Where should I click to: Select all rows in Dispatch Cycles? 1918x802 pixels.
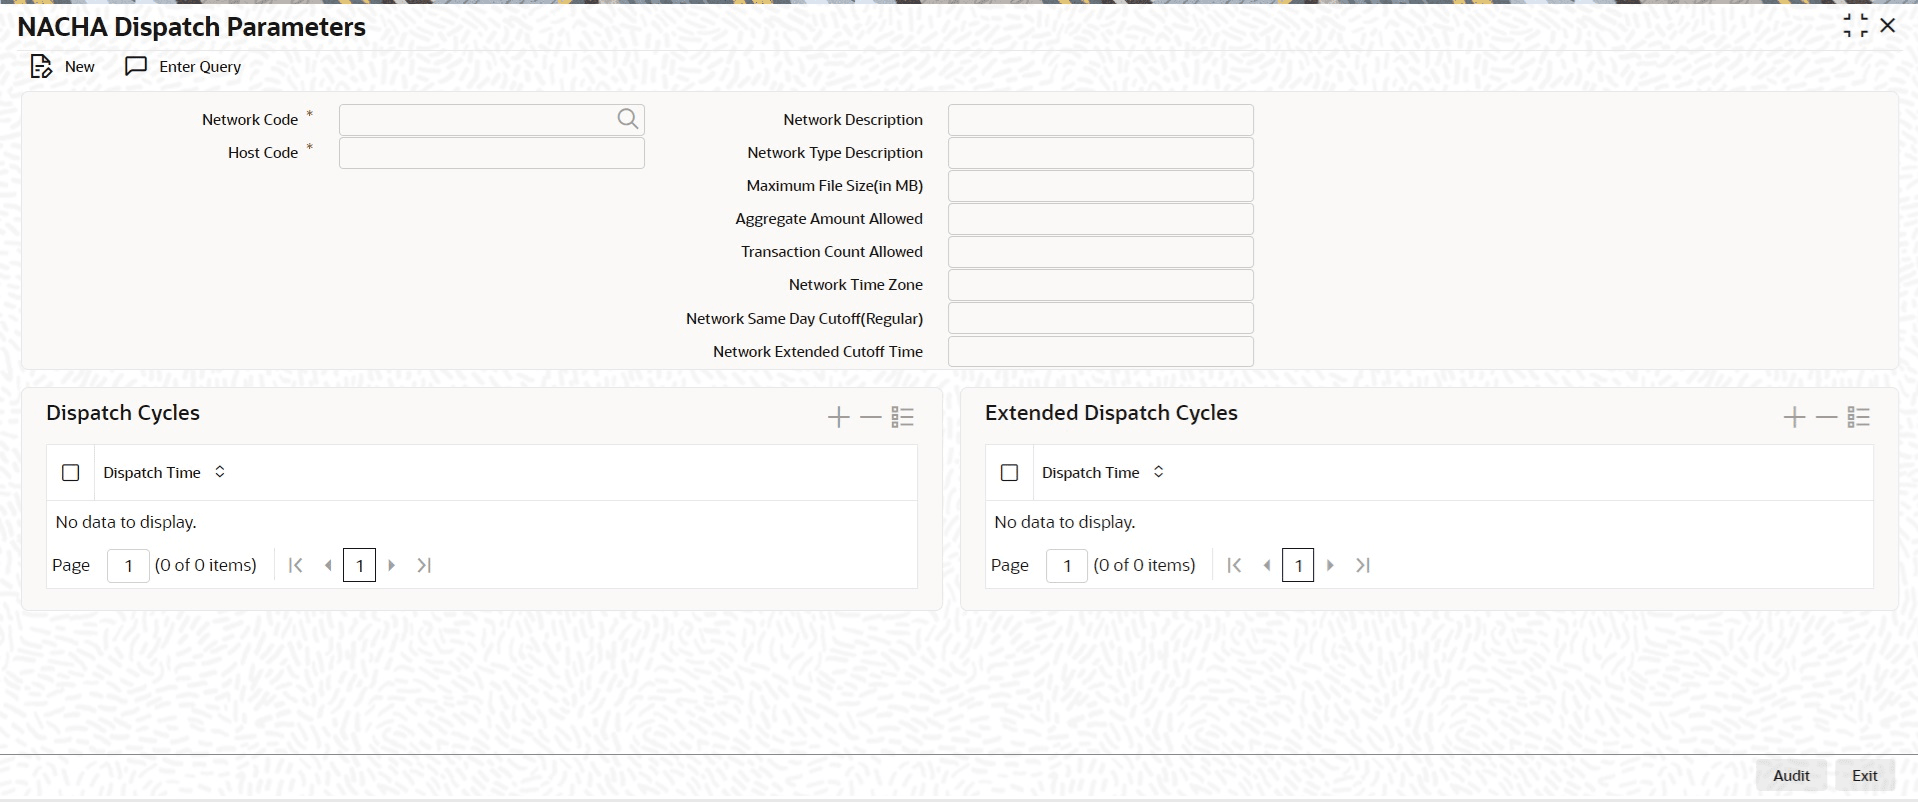point(70,473)
